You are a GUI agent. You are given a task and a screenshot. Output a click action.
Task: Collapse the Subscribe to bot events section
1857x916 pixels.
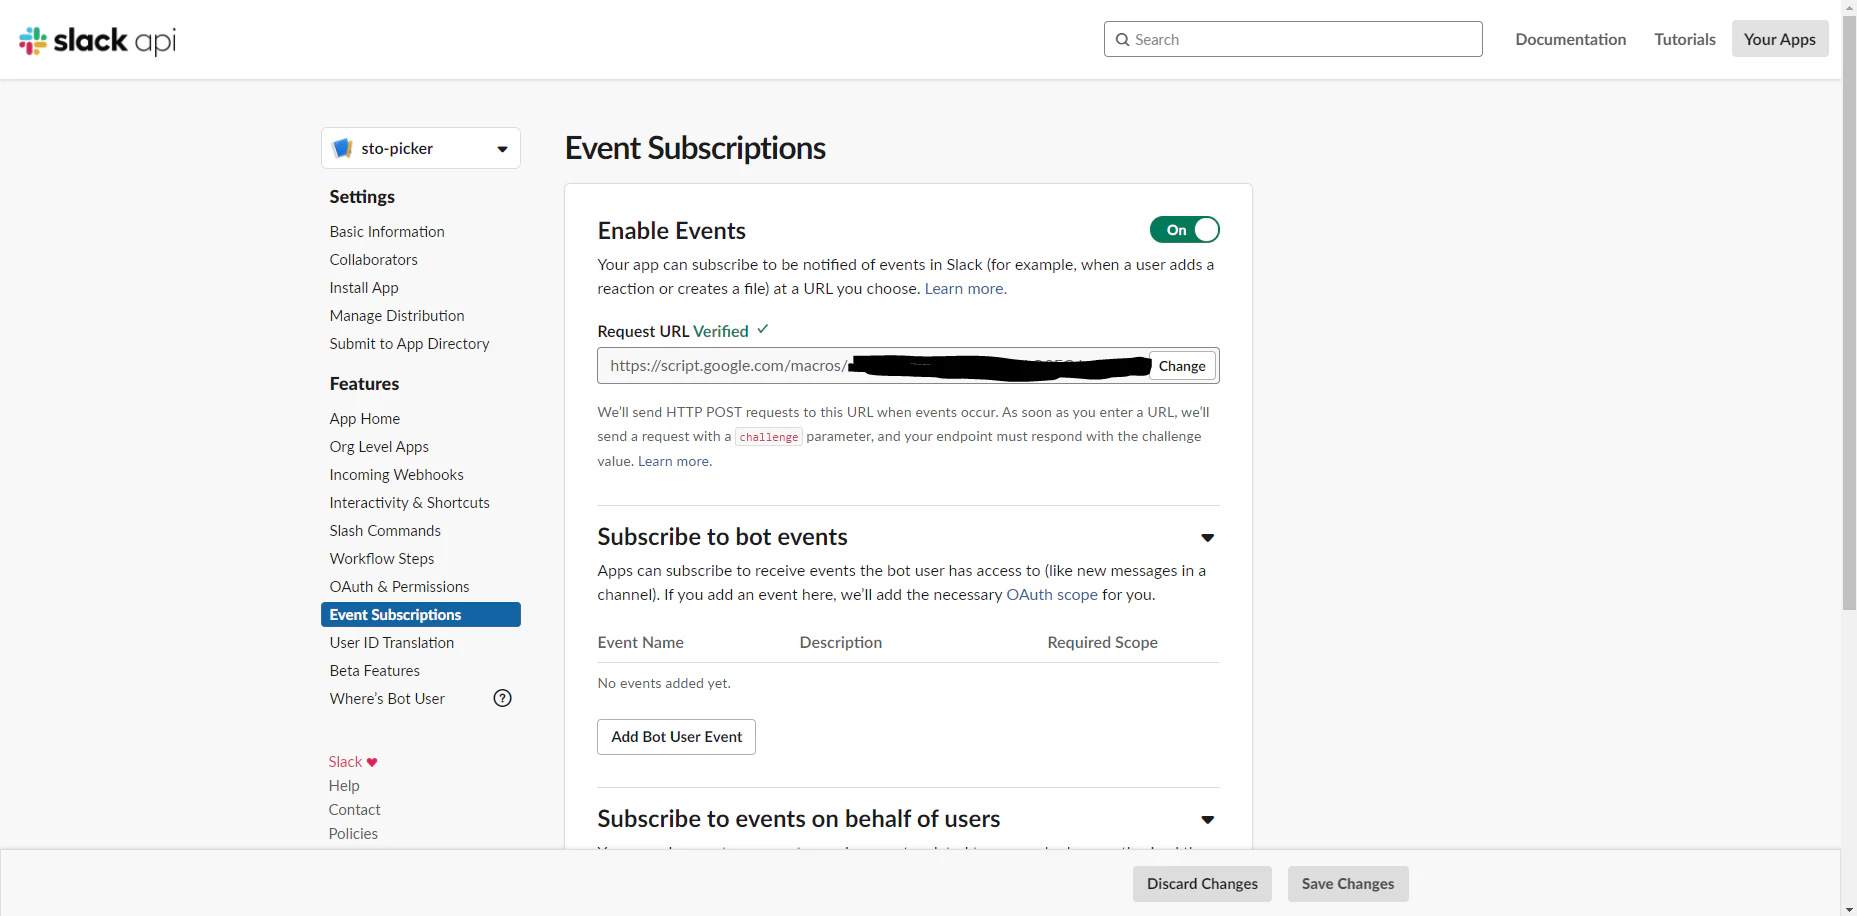click(x=1207, y=538)
